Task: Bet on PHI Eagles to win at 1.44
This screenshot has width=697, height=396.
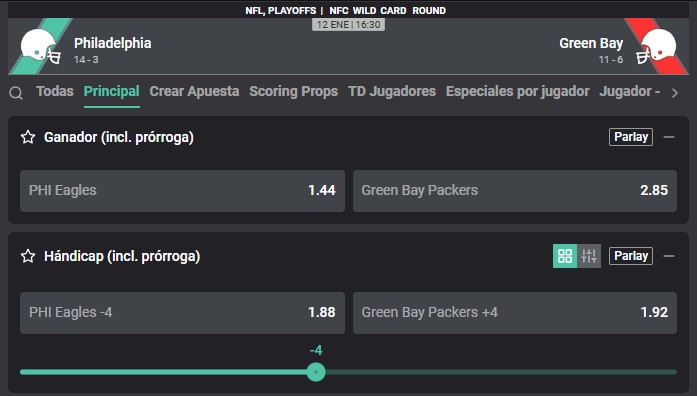Action: coord(182,191)
